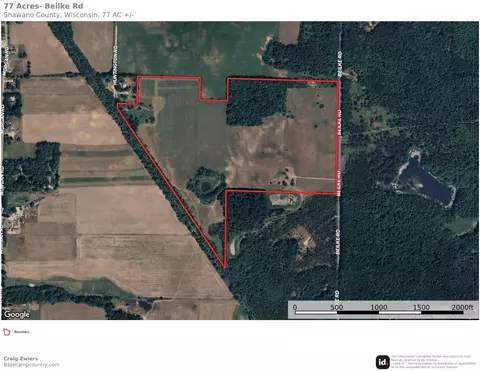The height and width of the screenshot is (371, 480).
Task: Click the 'id.' logo badge
Action: 383,362
